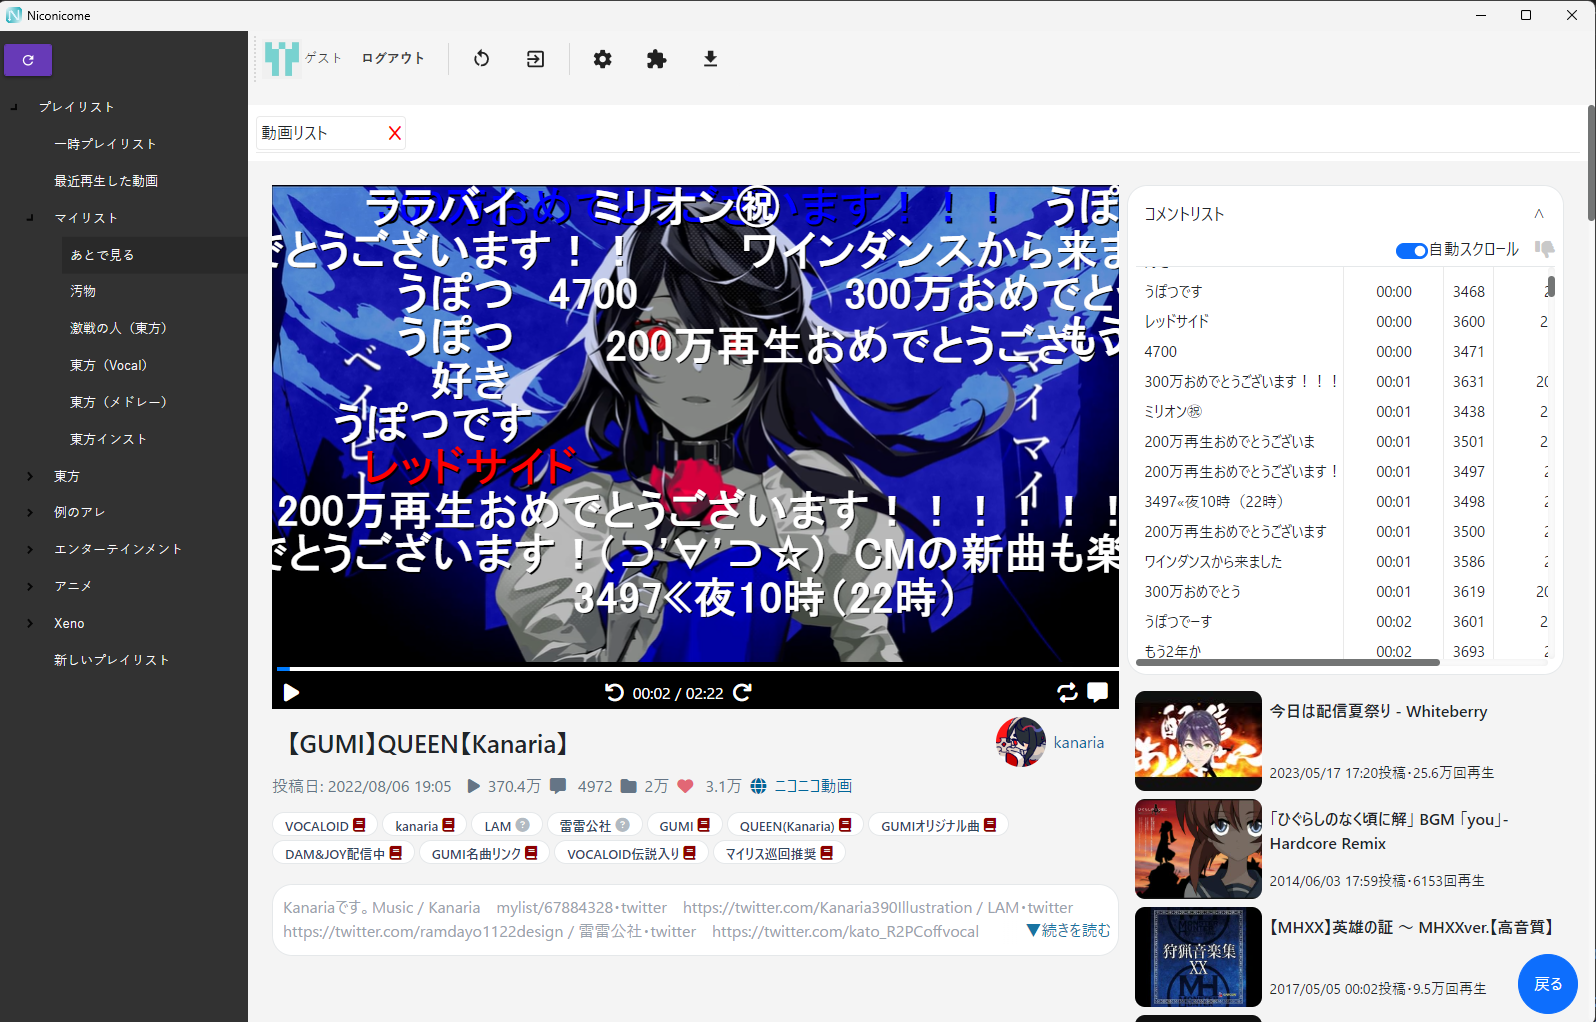Click 新しいプレイリスト in the sidebar
The height and width of the screenshot is (1022, 1596).
click(111, 660)
